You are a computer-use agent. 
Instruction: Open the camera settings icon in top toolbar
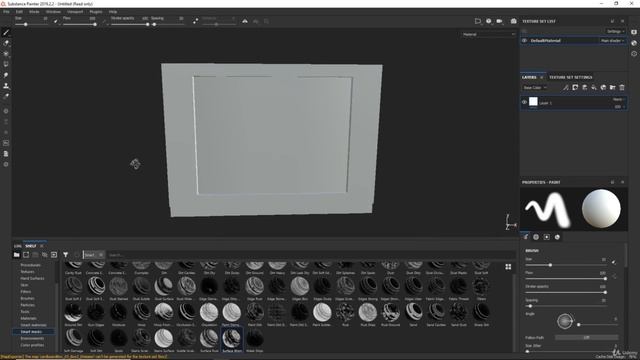pyautogui.click(x=500, y=21)
